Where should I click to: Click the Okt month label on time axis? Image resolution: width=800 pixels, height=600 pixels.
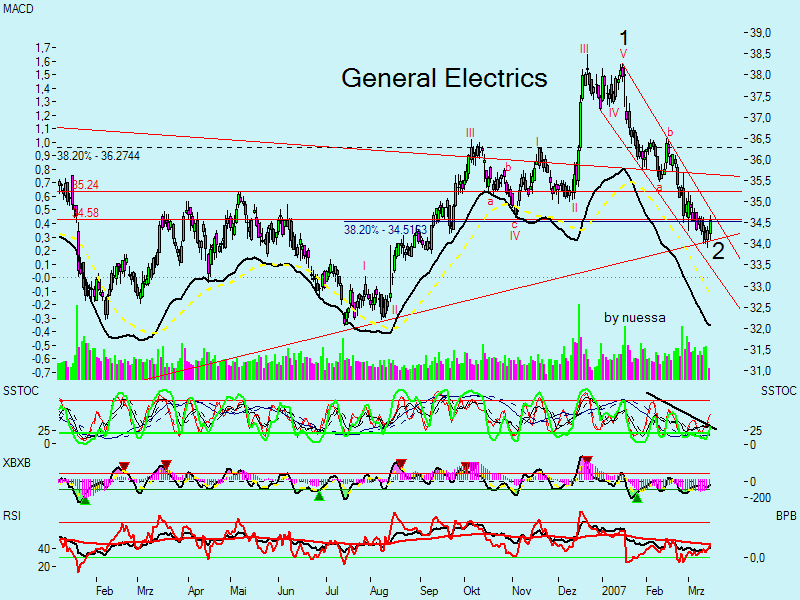(x=471, y=591)
